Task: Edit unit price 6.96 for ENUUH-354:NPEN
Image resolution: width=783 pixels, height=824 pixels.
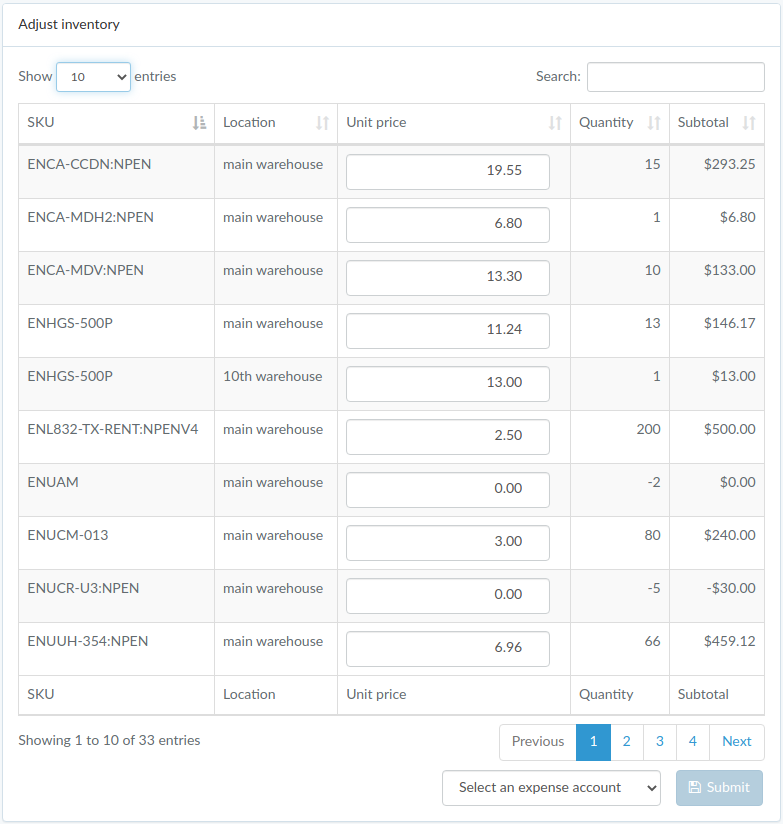Action: tap(448, 649)
